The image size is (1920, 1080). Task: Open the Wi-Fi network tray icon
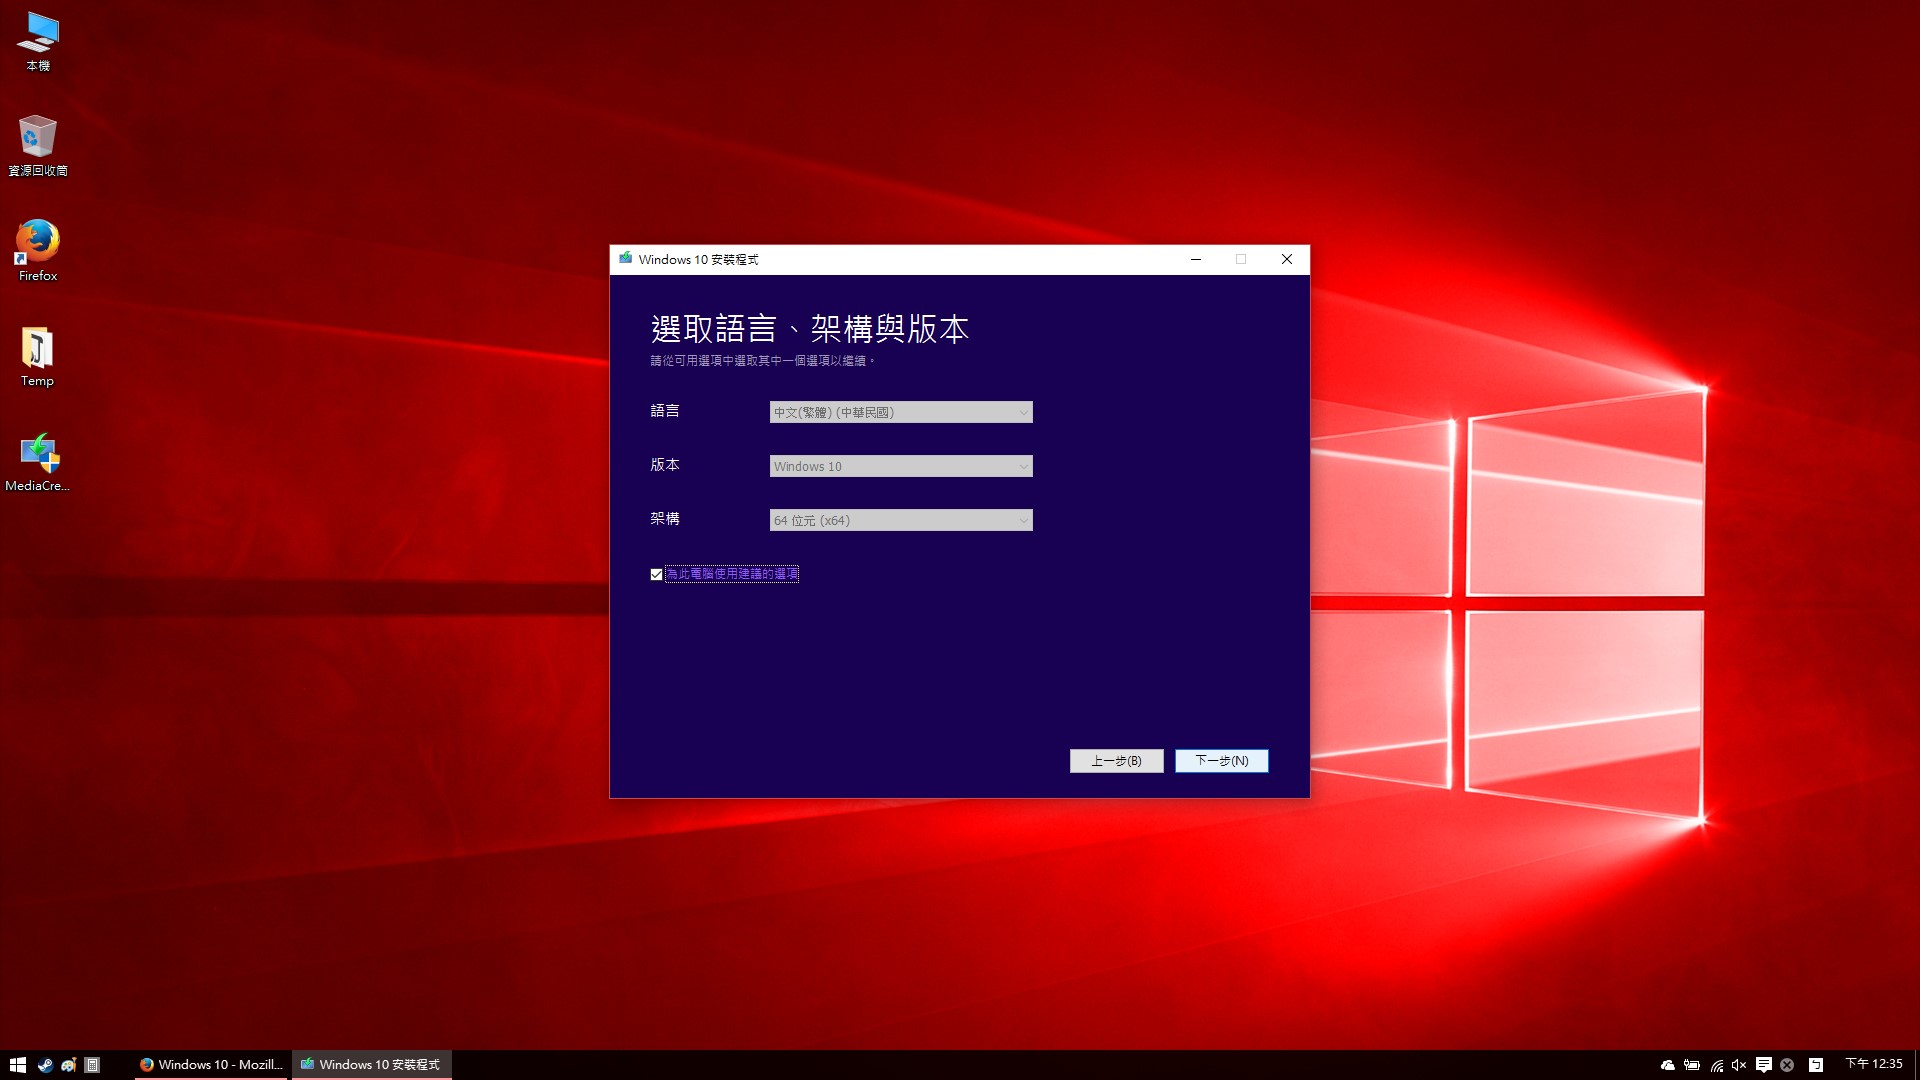(1716, 1065)
